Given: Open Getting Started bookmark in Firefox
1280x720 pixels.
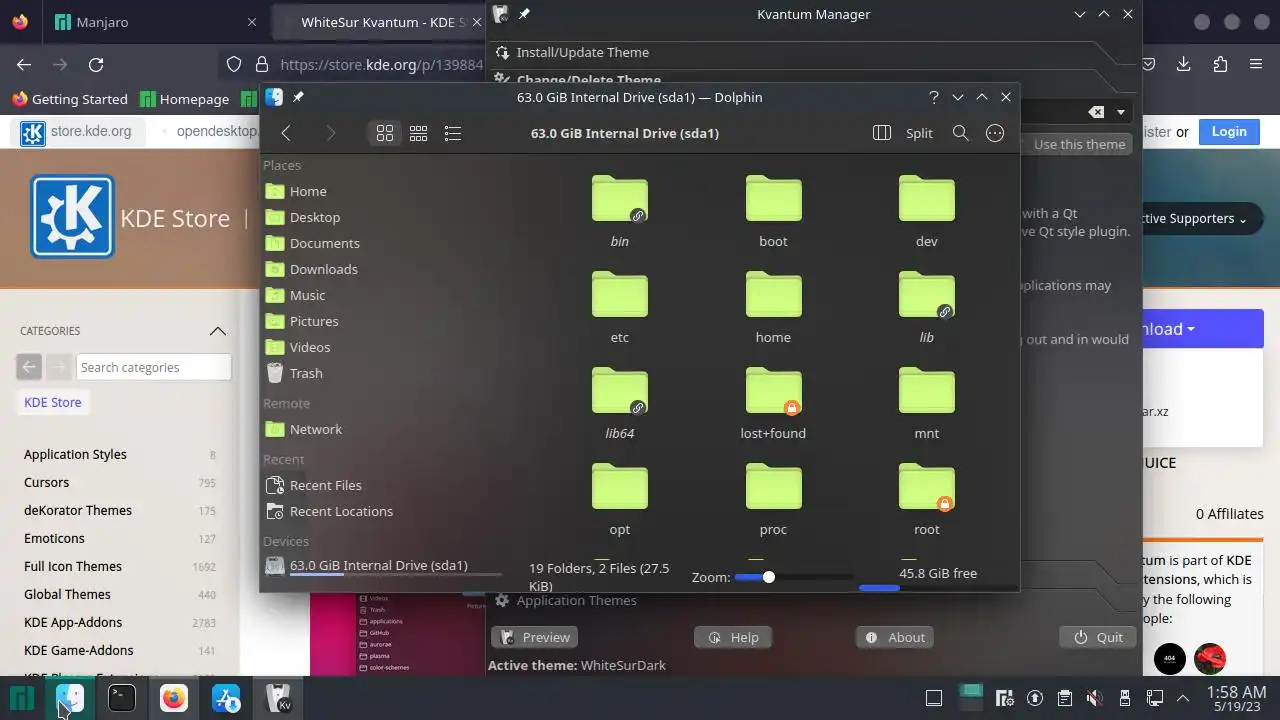Looking at the screenshot, I should pos(70,99).
